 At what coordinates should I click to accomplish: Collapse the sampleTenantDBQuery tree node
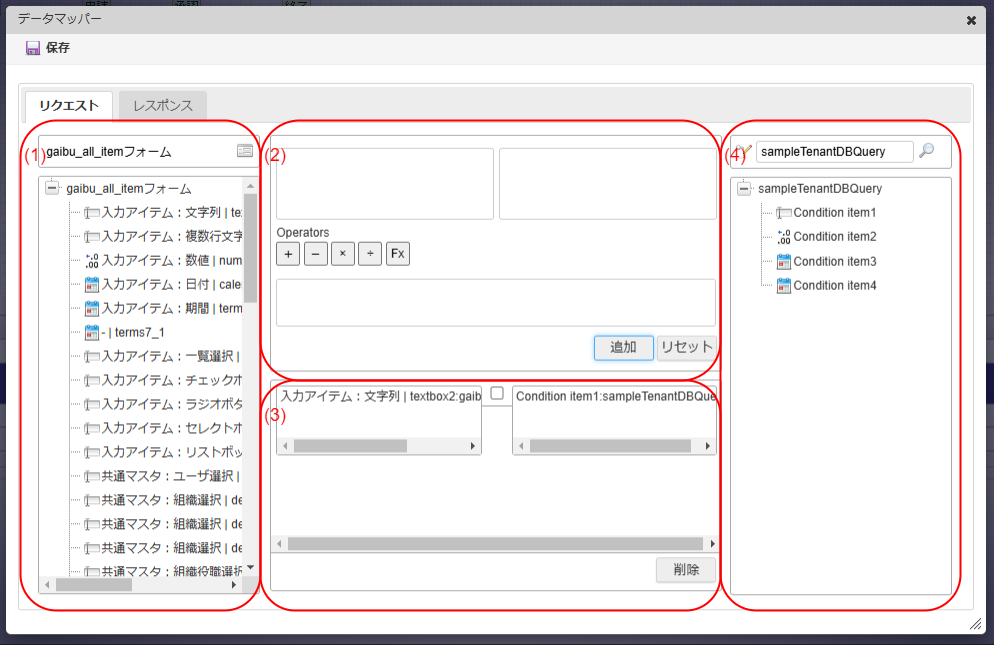coord(744,188)
